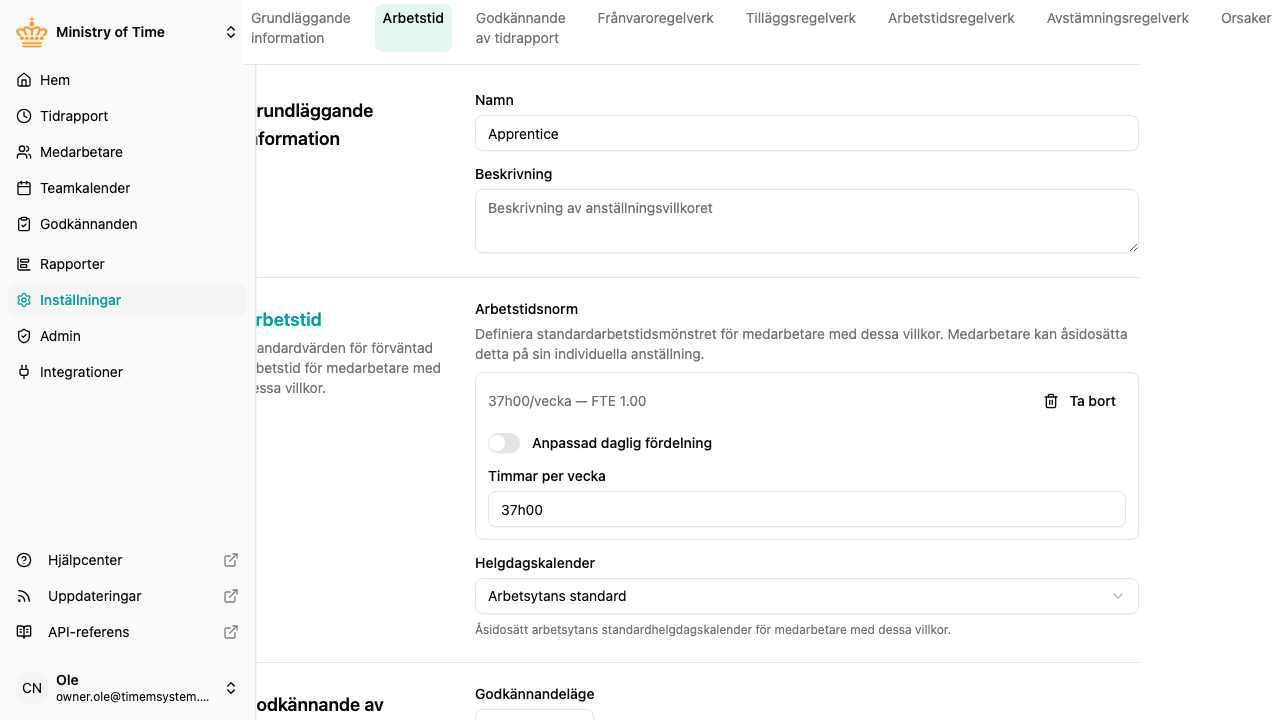Click the trash icon next to Ta bort
This screenshot has height=720, width=1280.
tap(1051, 401)
